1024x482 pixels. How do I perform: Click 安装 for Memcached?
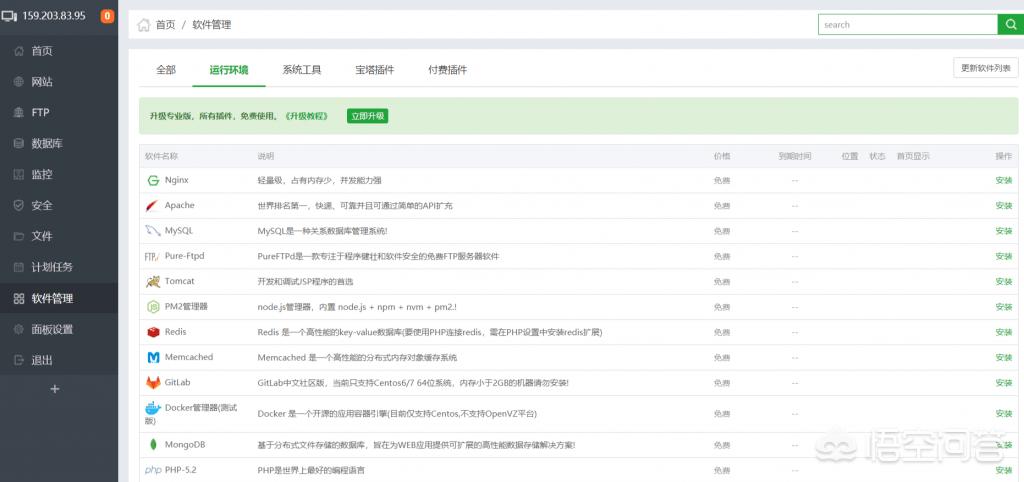click(1003, 358)
